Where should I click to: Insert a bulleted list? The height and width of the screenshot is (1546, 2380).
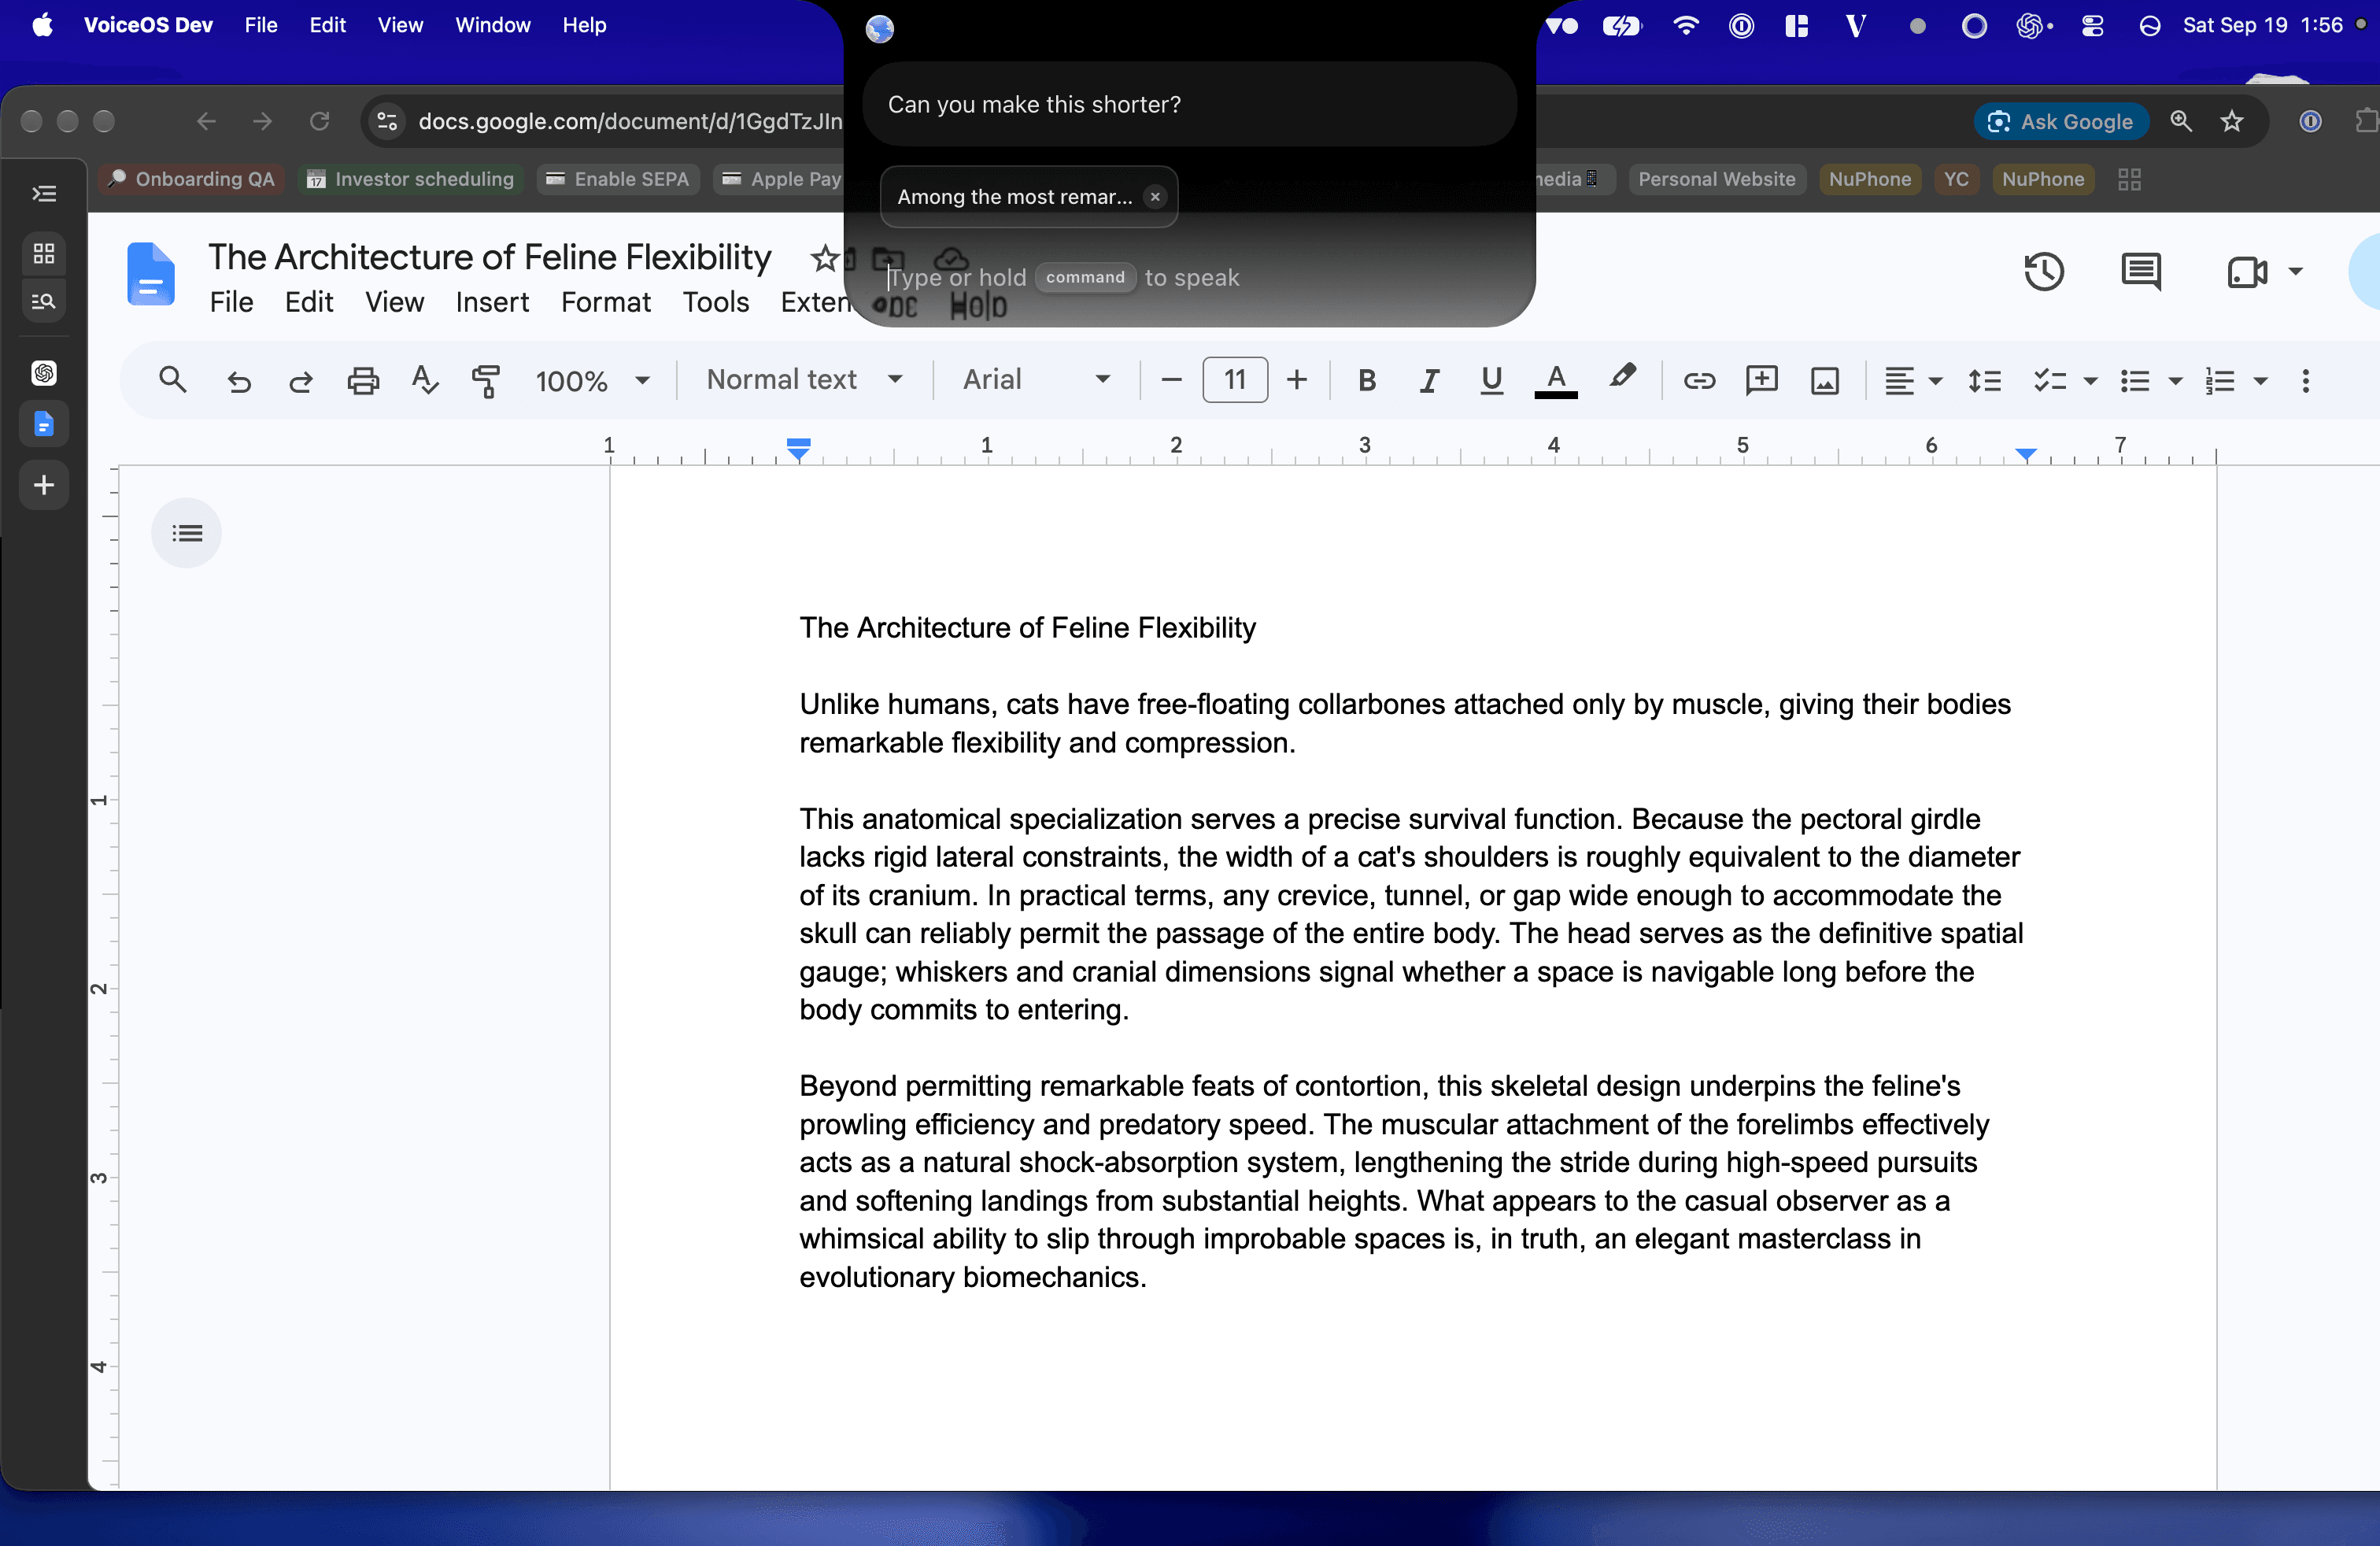(2135, 381)
